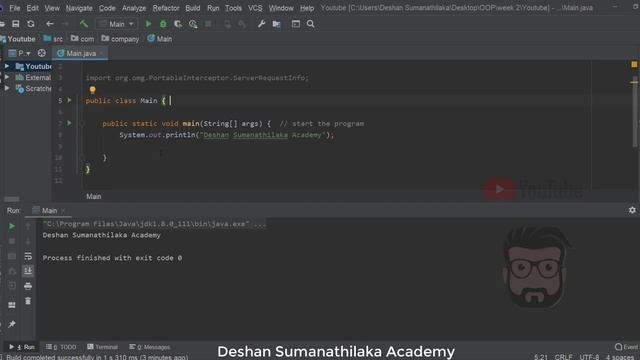Open the Messages tool window
Image resolution: width=640 pixels, height=360 pixels.
point(150,347)
